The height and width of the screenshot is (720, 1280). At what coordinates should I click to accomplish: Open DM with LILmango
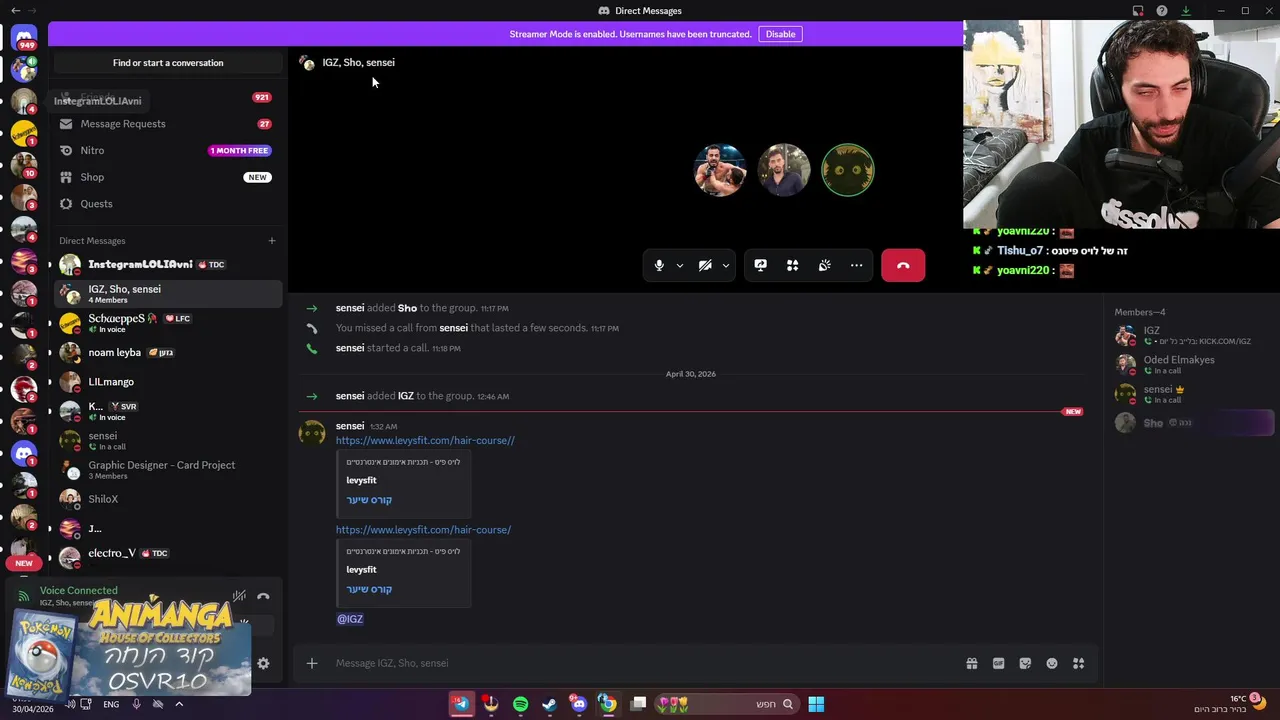tap(168, 382)
